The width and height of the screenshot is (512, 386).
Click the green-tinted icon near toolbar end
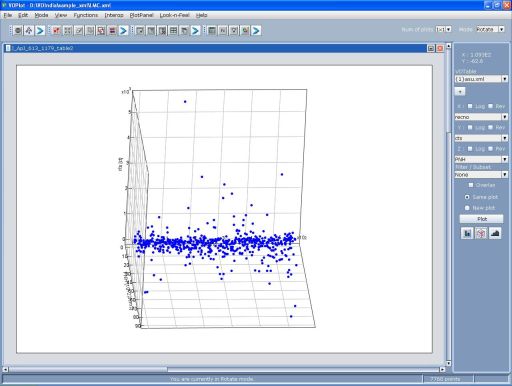(245, 31)
